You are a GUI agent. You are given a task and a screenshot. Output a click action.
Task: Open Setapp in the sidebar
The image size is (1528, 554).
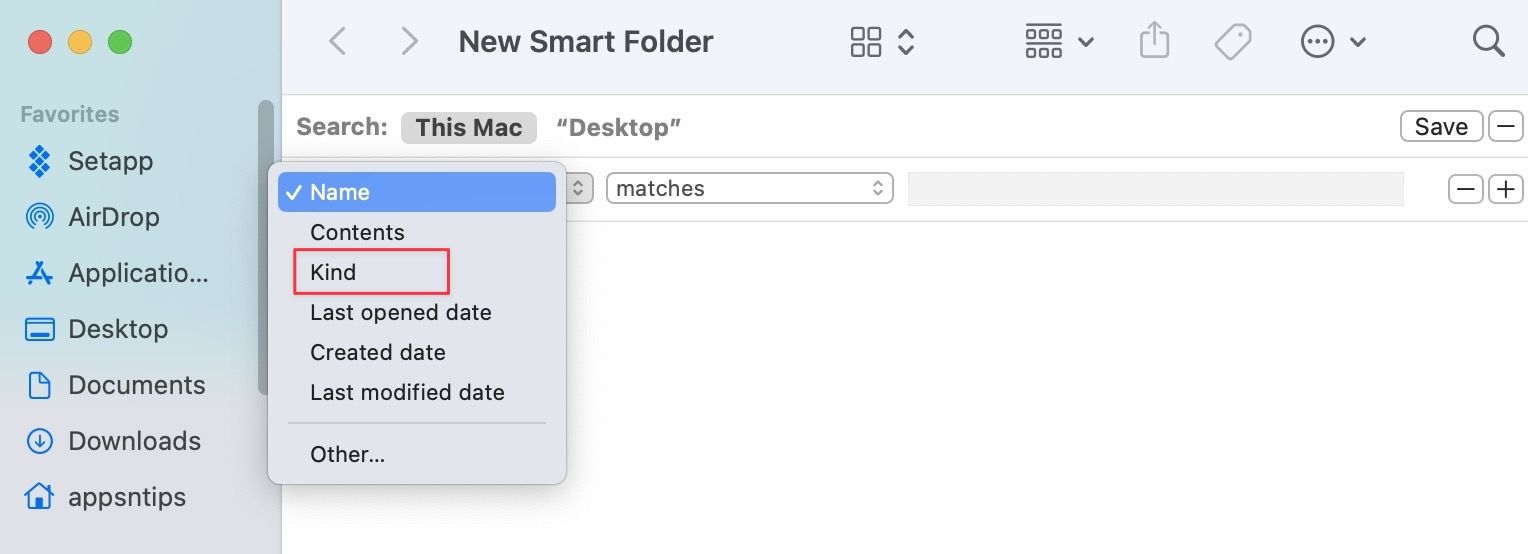coord(110,161)
